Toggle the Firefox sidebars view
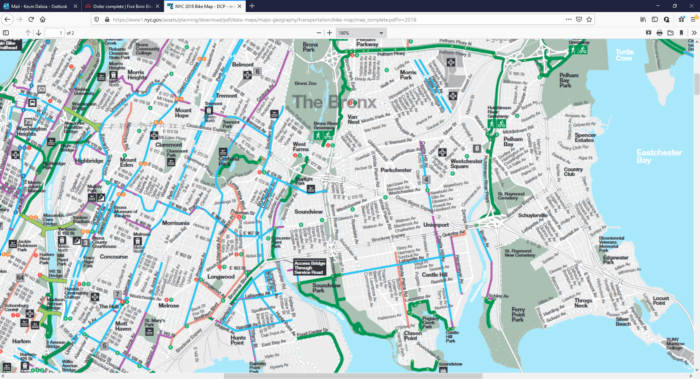 click(654, 19)
